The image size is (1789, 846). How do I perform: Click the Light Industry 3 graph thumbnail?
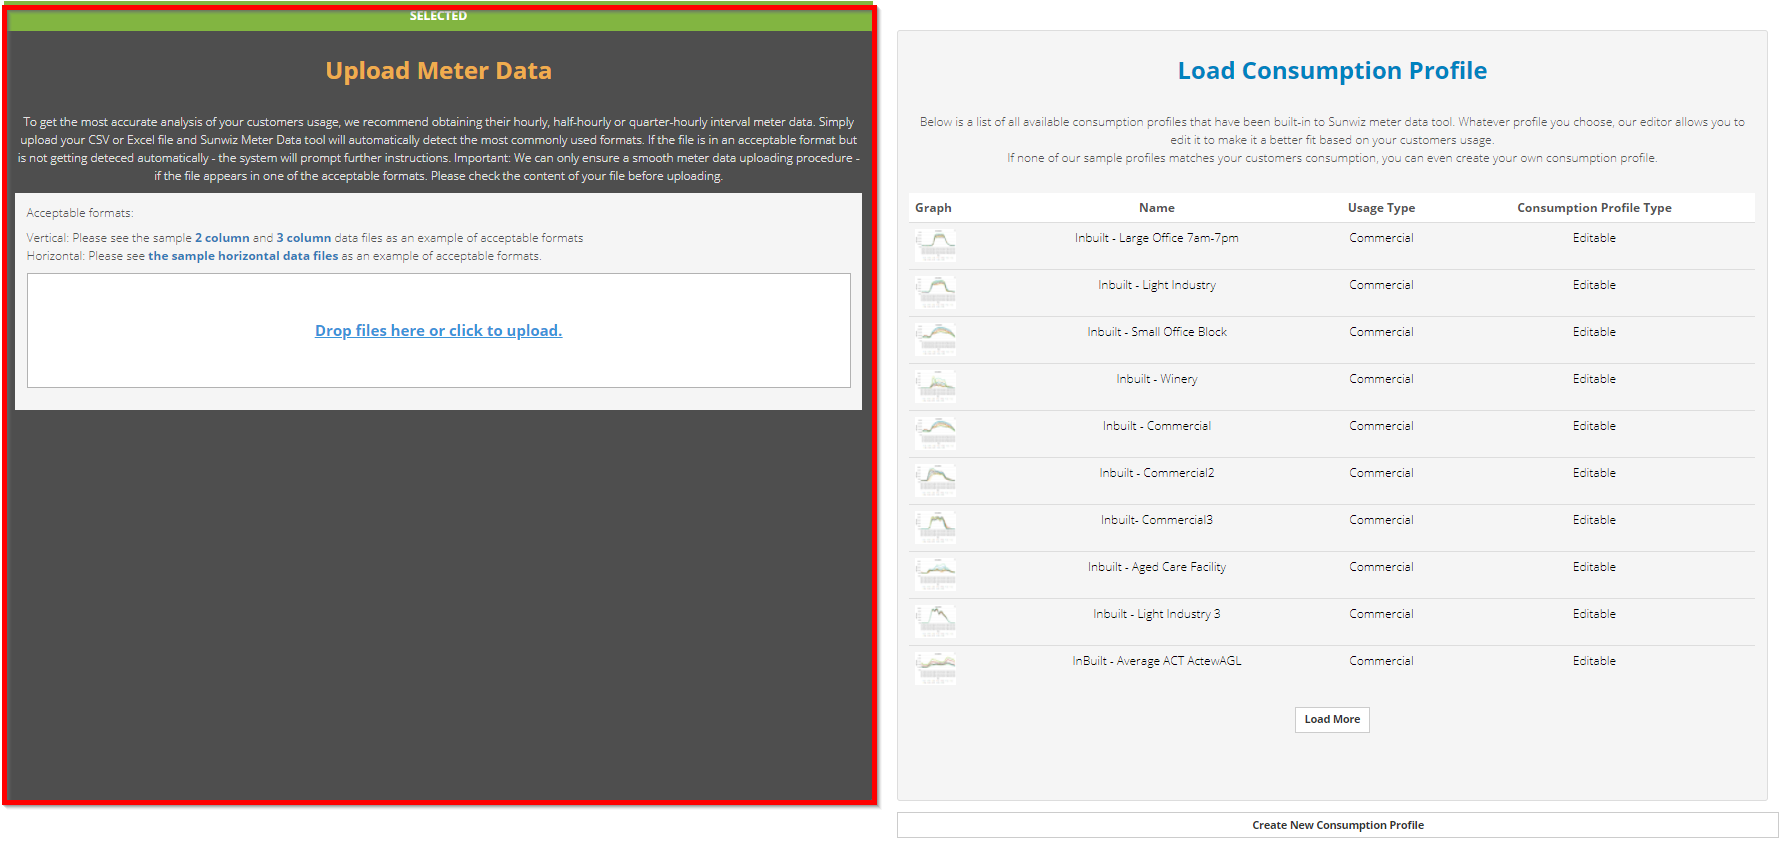(x=936, y=621)
